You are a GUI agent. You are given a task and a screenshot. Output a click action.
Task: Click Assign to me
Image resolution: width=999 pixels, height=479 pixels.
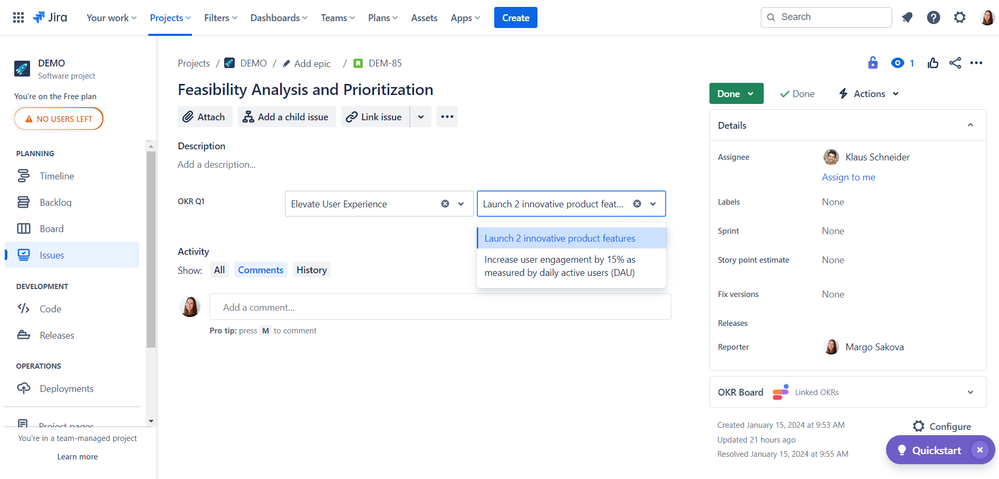pyautogui.click(x=848, y=177)
